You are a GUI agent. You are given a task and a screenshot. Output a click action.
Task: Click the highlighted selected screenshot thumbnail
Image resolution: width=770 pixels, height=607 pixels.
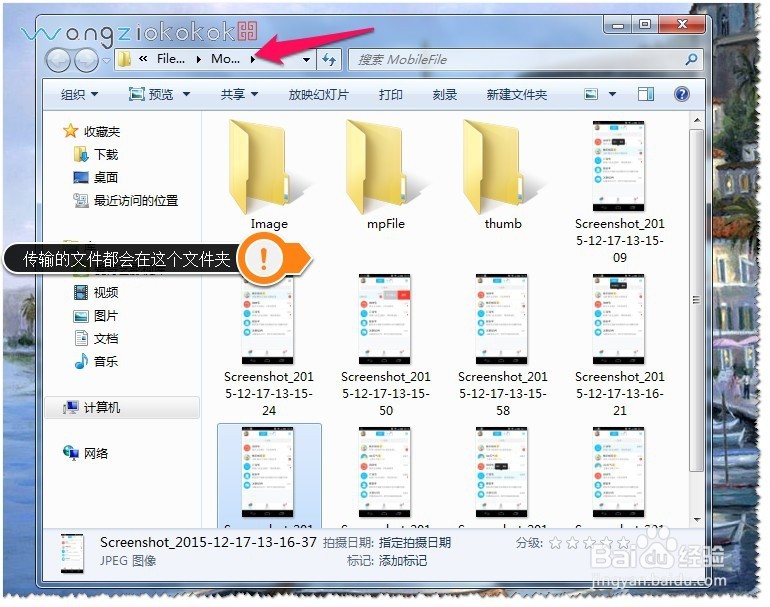point(268,472)
